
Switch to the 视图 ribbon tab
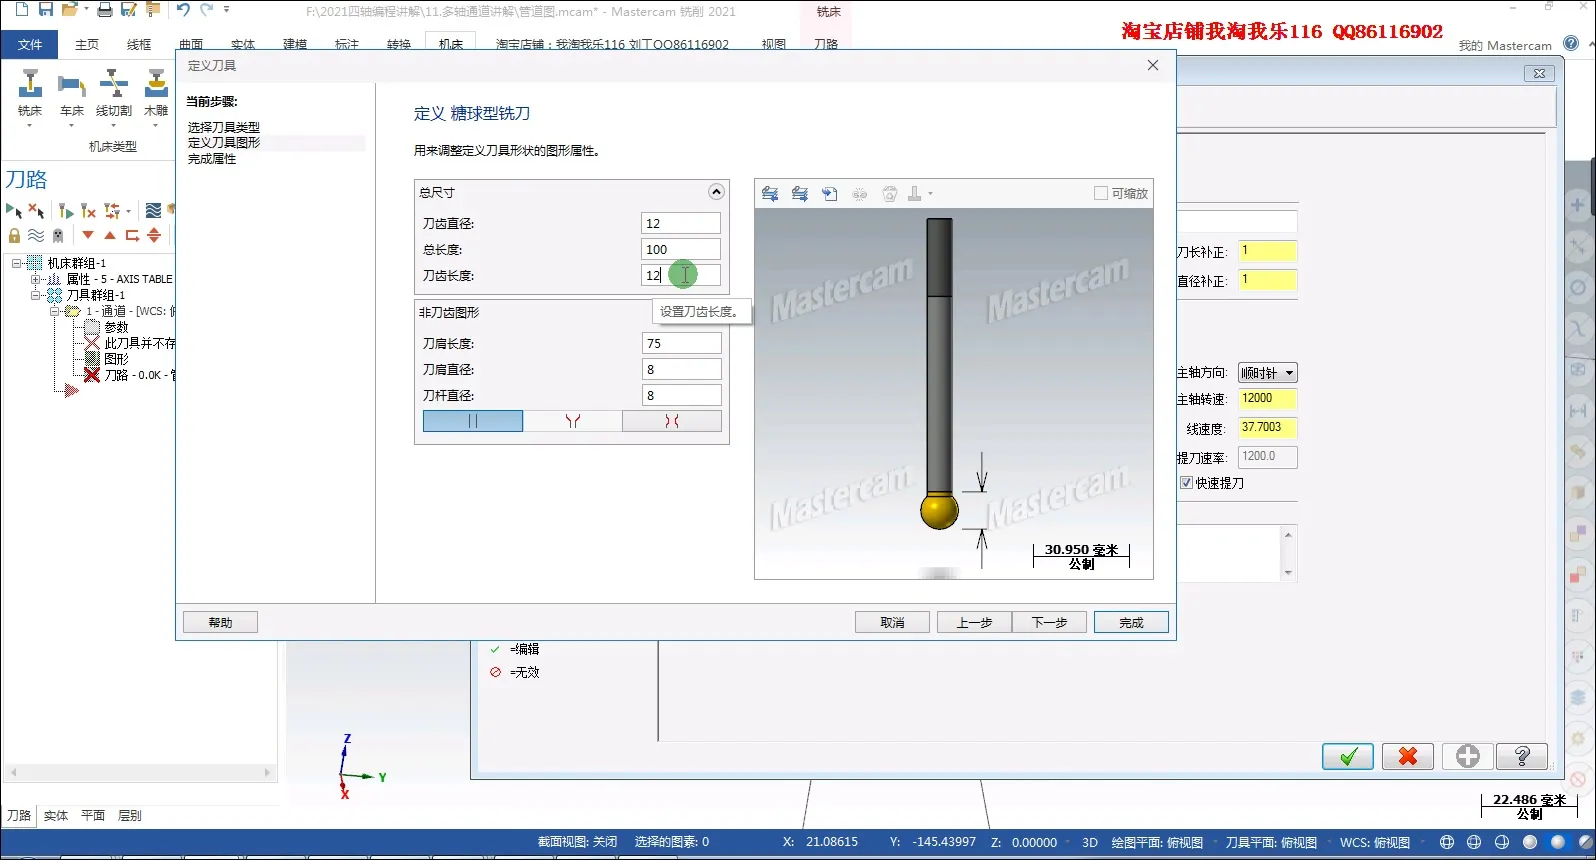tap(774, 44)
